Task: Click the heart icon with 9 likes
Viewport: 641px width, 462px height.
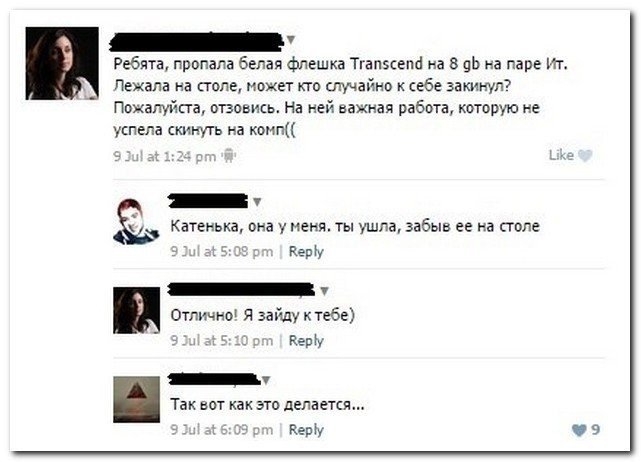Action: click(579, 430)
